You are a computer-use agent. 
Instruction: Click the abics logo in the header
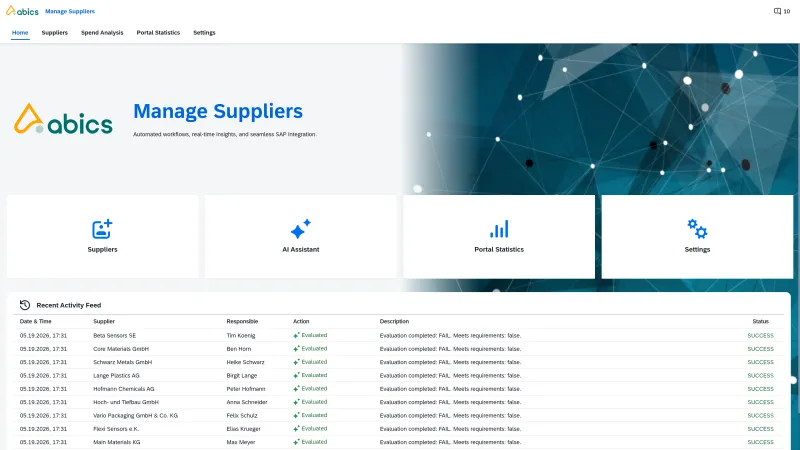[22, 11]
